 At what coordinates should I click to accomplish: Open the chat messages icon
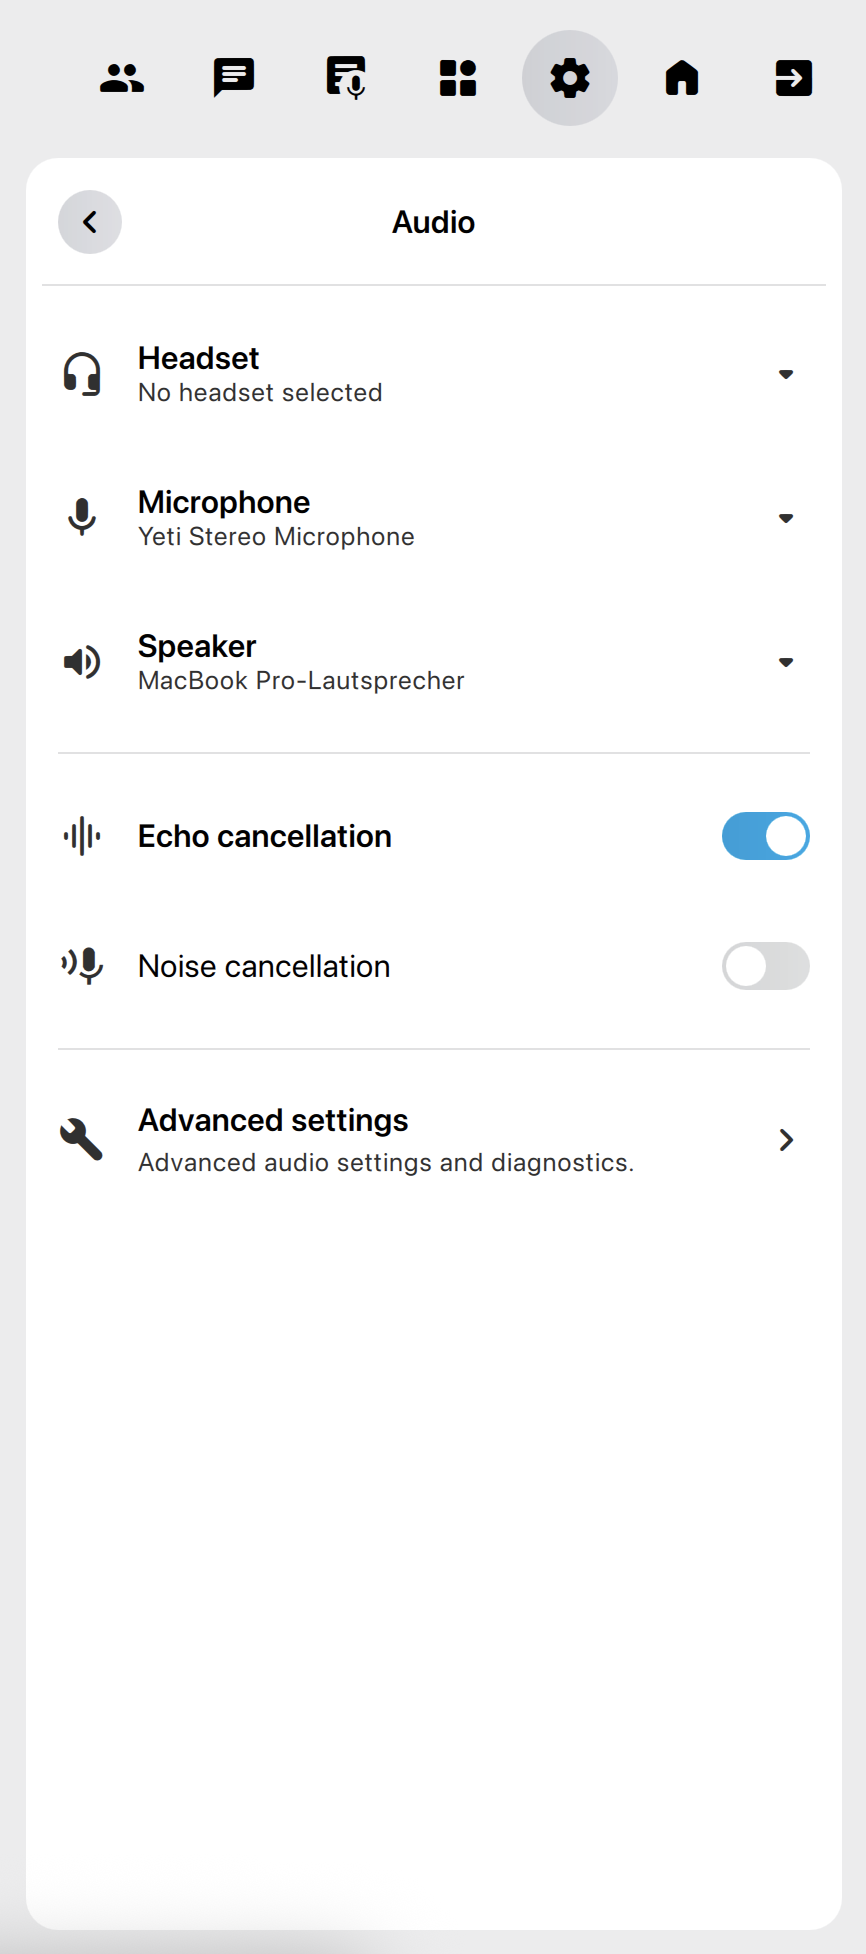point(234,78)
